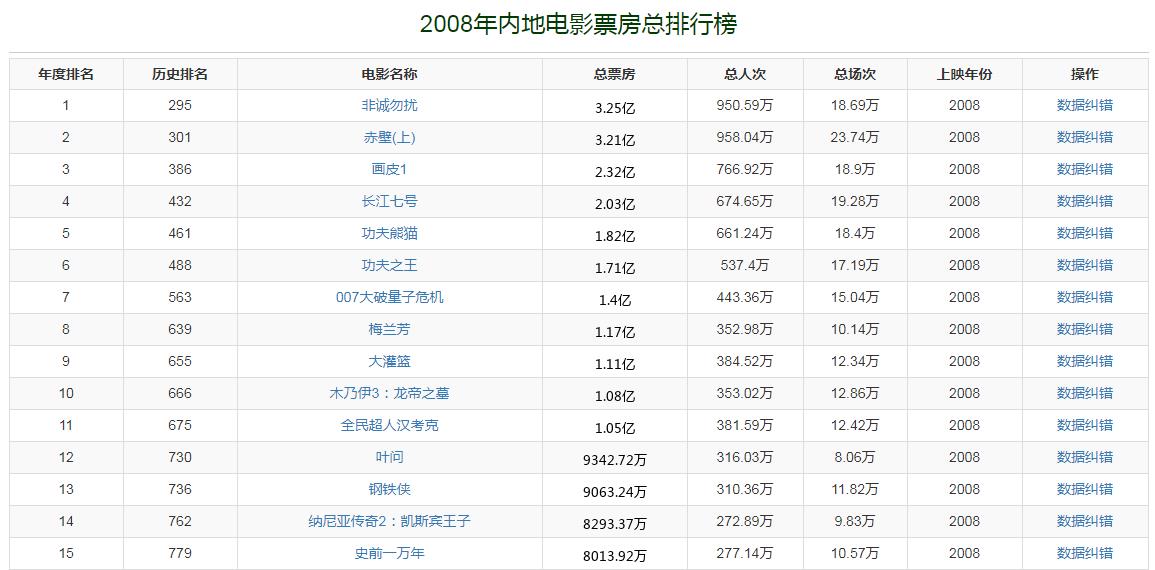Viewport: 1155px width, 570px height.
Task: Select the 功夫熊猫 movie link
Action: (389, 233)
